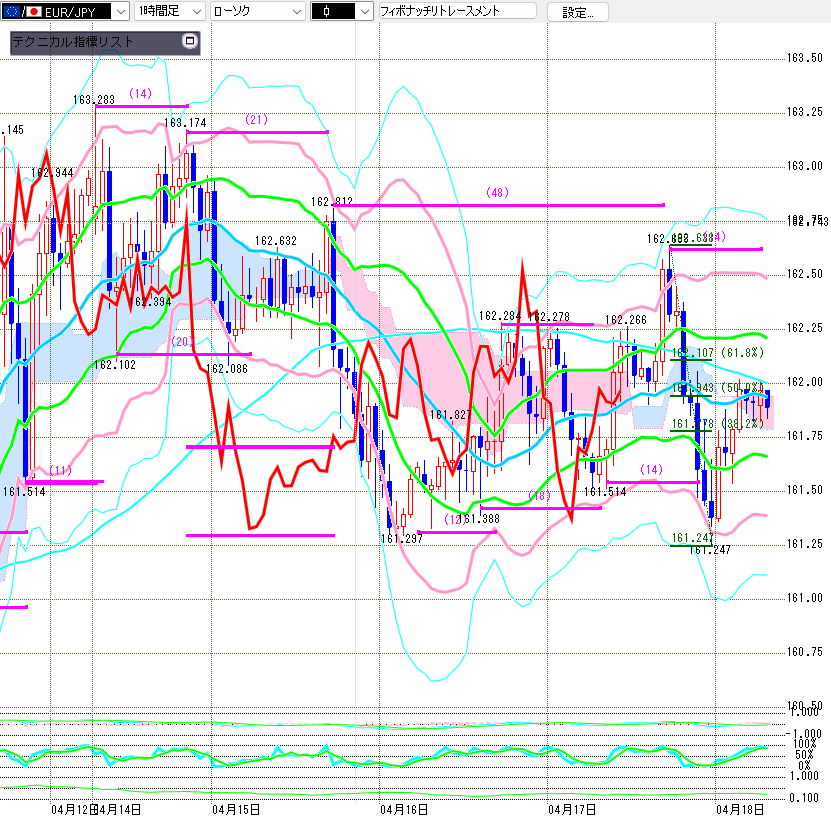Expand the テクニカル指標リスト panel icon
831x816 pixels.
[x=189, y=41]
